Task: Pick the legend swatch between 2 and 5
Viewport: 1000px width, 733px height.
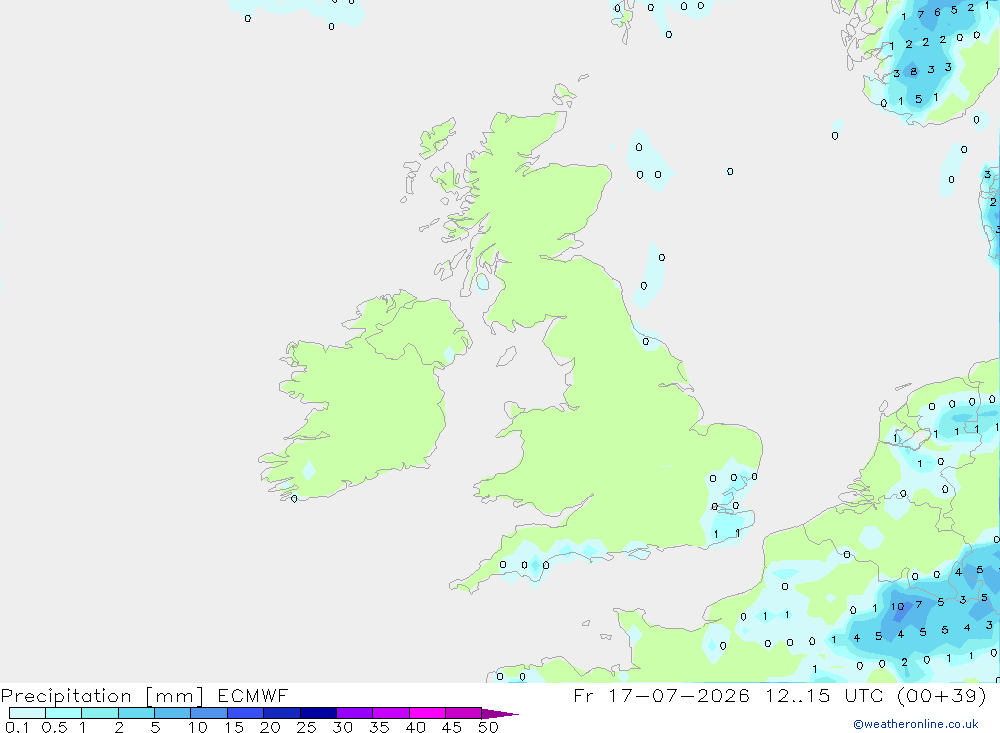Action: pos(136,713)
